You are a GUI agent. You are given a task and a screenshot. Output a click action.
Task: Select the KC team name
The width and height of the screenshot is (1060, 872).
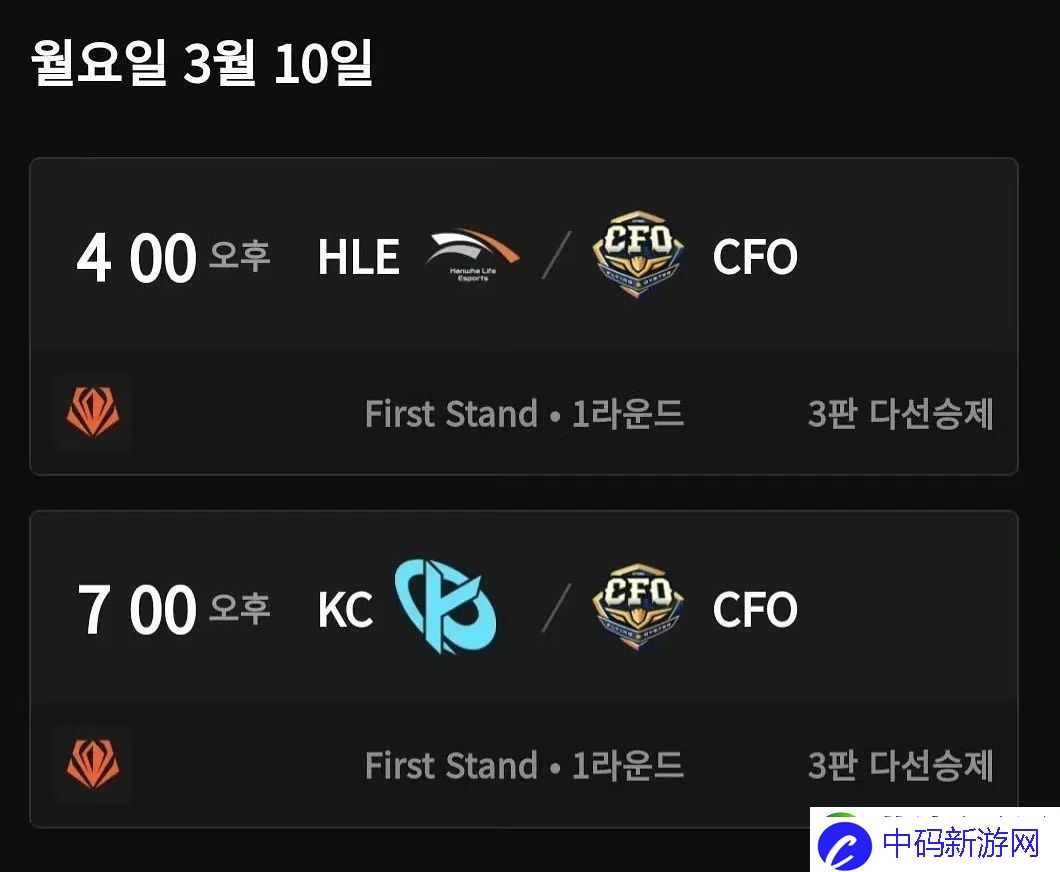click(x=345, y=610)
